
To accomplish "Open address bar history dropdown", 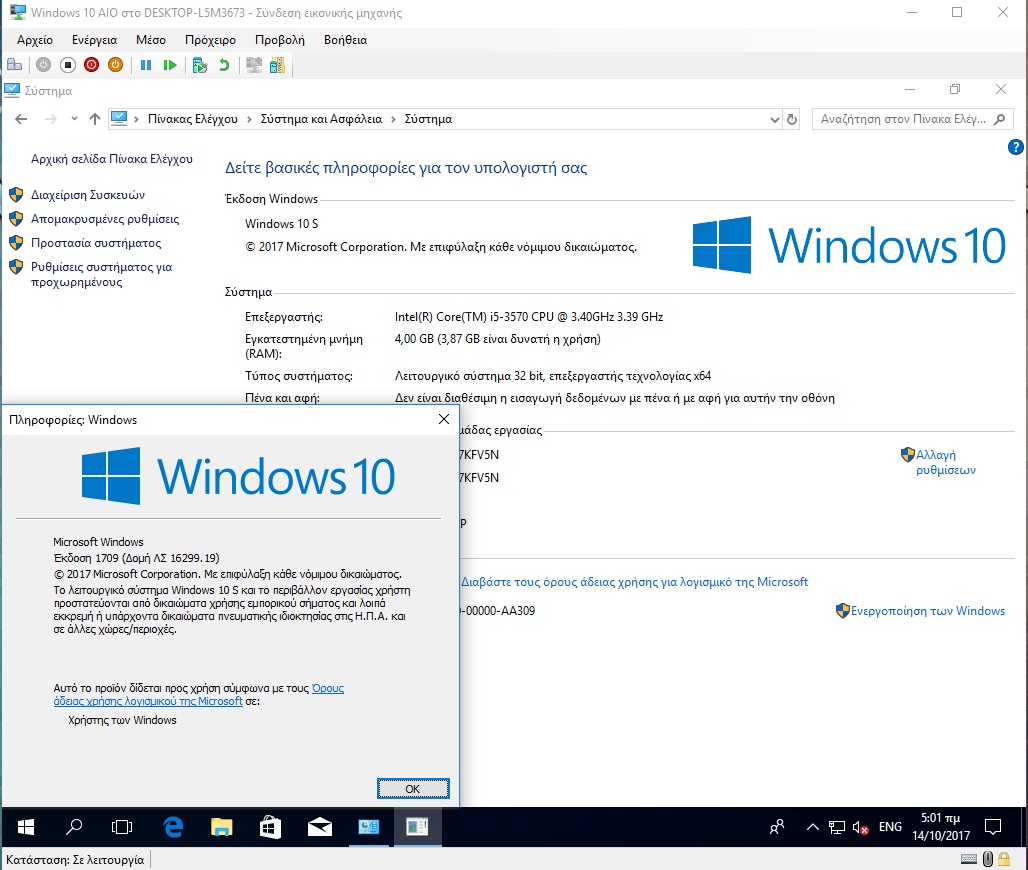I will 774,119.
